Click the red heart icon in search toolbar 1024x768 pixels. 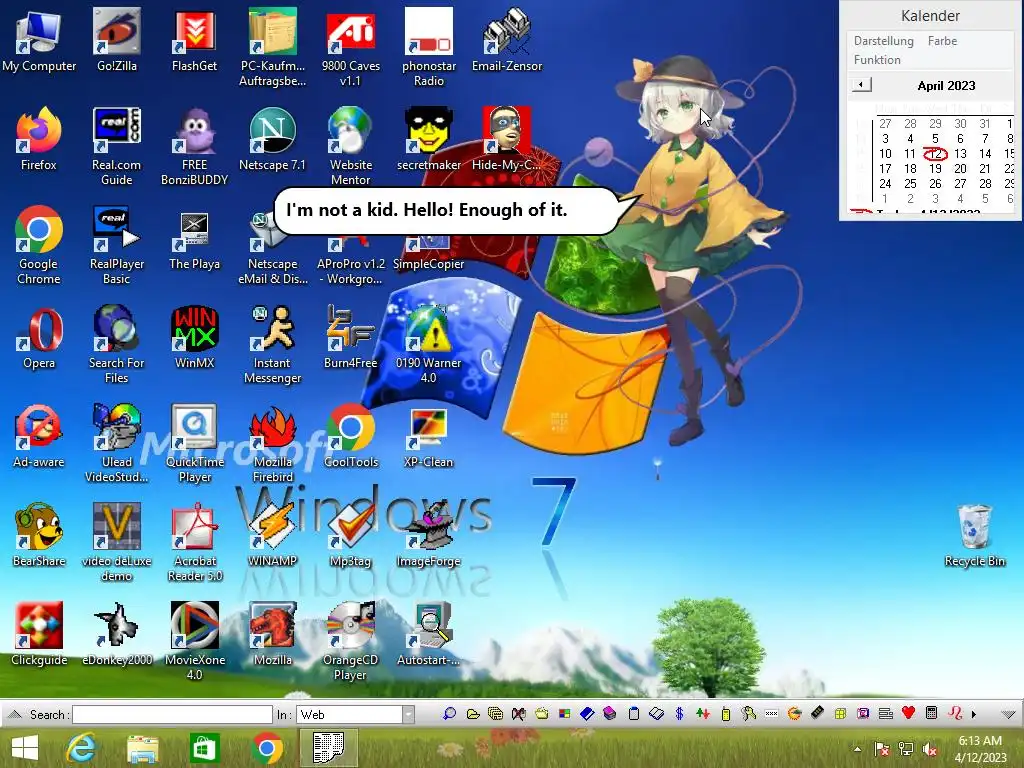tap(908, 713)
